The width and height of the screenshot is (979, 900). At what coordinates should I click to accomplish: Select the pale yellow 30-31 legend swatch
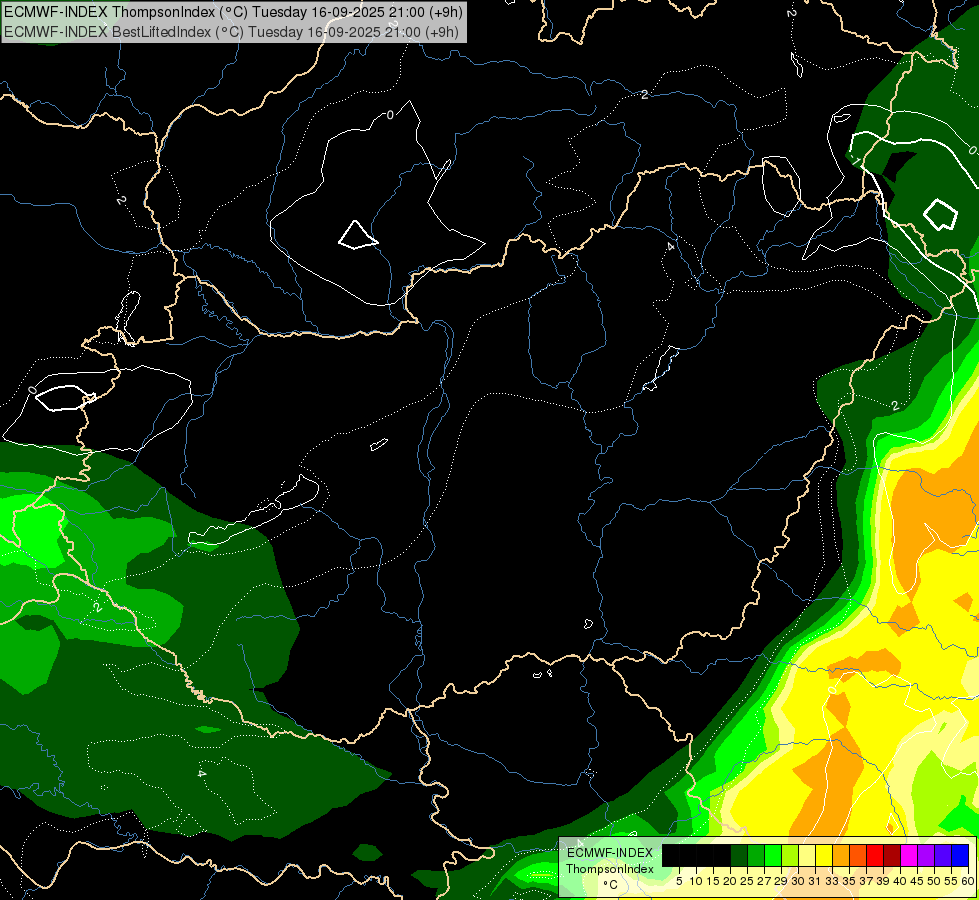[x=807, y=856]
